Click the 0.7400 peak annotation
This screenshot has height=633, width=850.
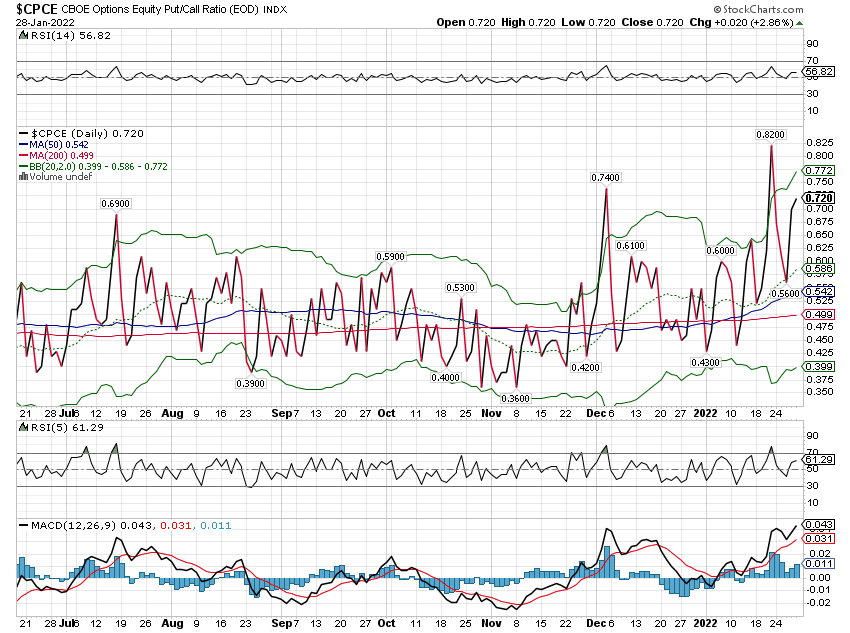[x=606, y=177]
